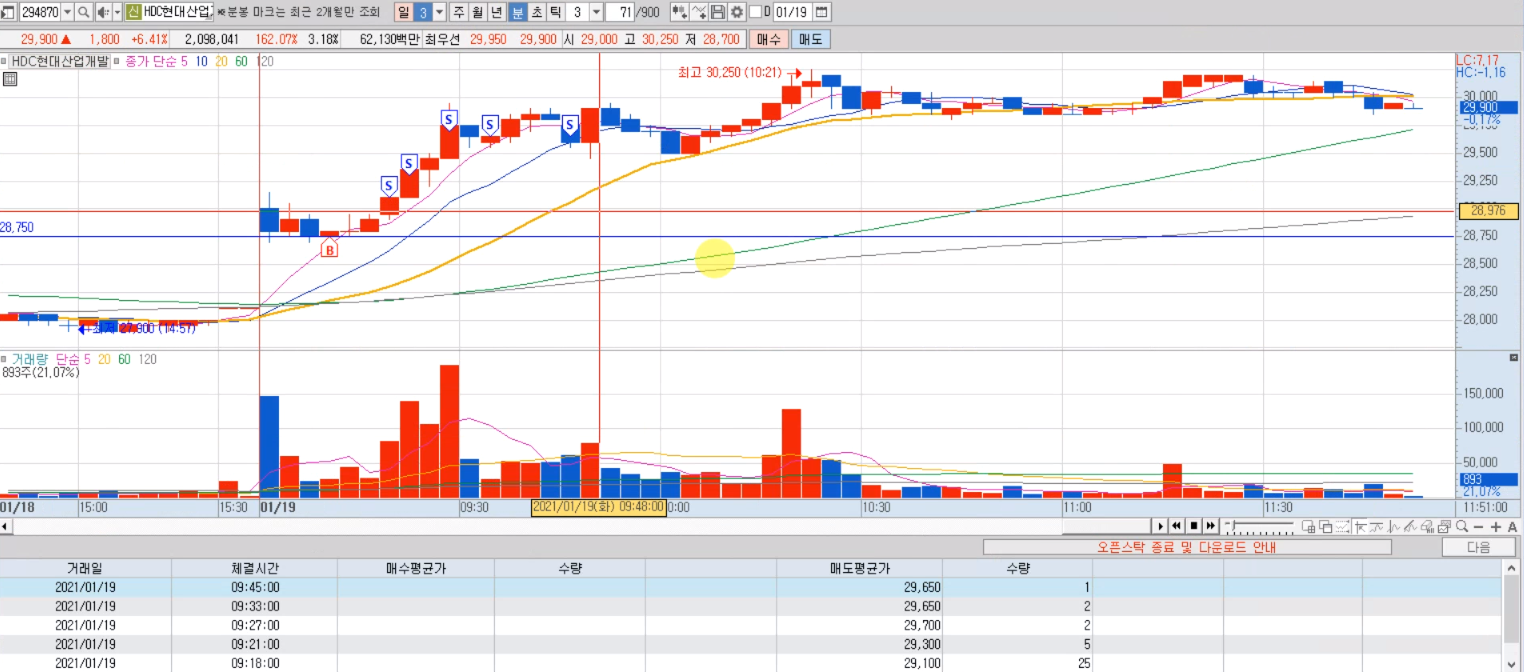
Task: Select the 월 monthly period button
Action: [478, 12]
